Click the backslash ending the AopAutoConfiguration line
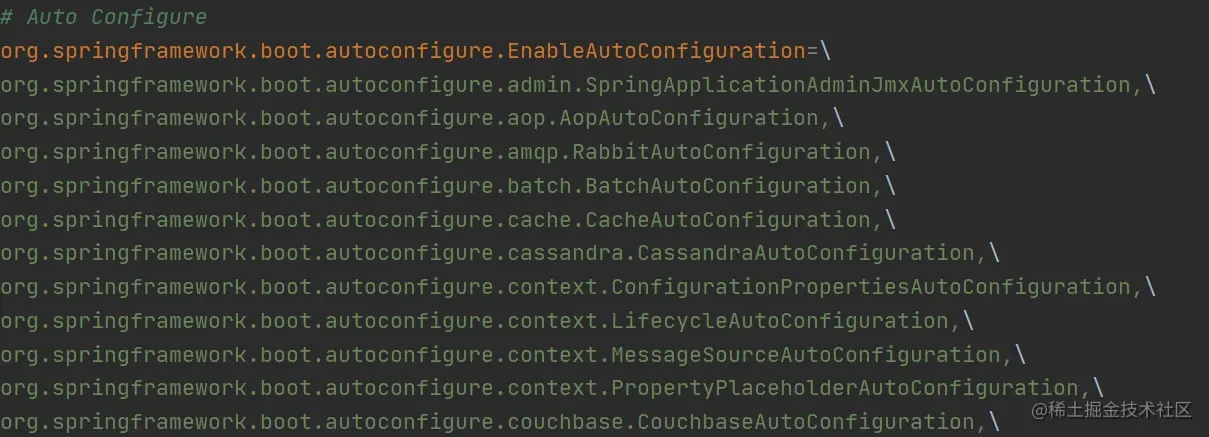Viewport: 1209px width, 437px height. [838, 118]
